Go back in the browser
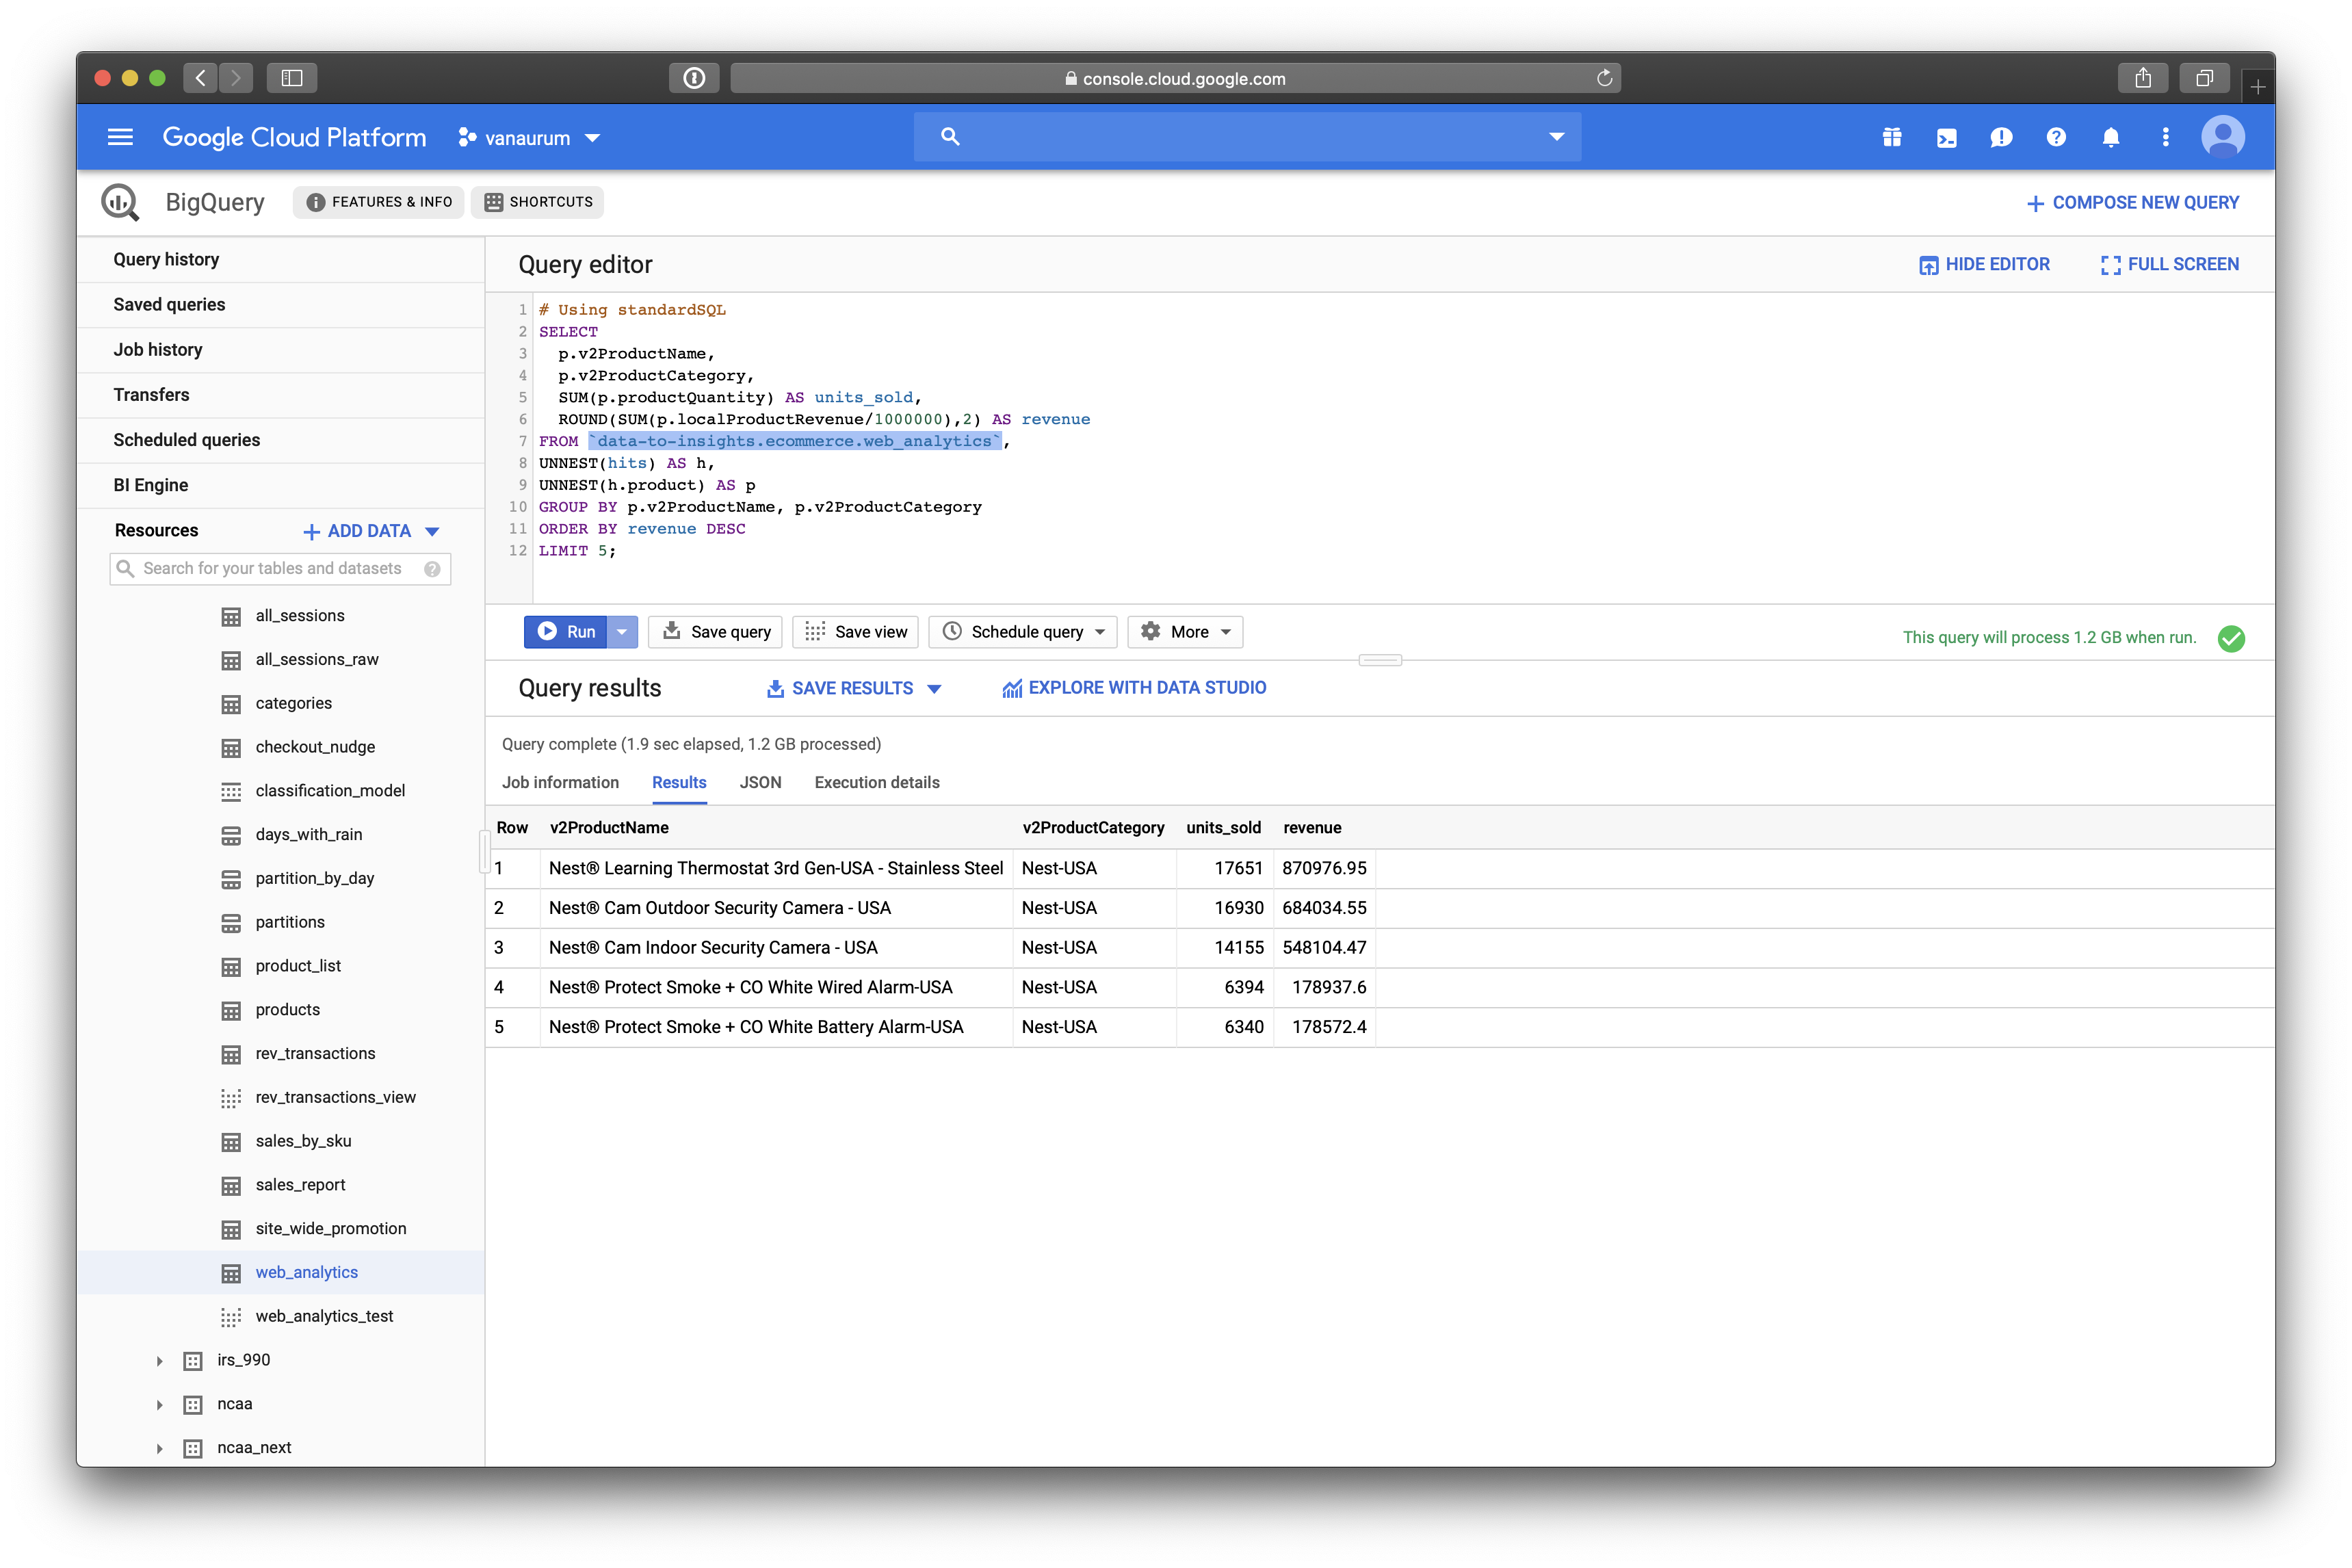 click(201, 78)
